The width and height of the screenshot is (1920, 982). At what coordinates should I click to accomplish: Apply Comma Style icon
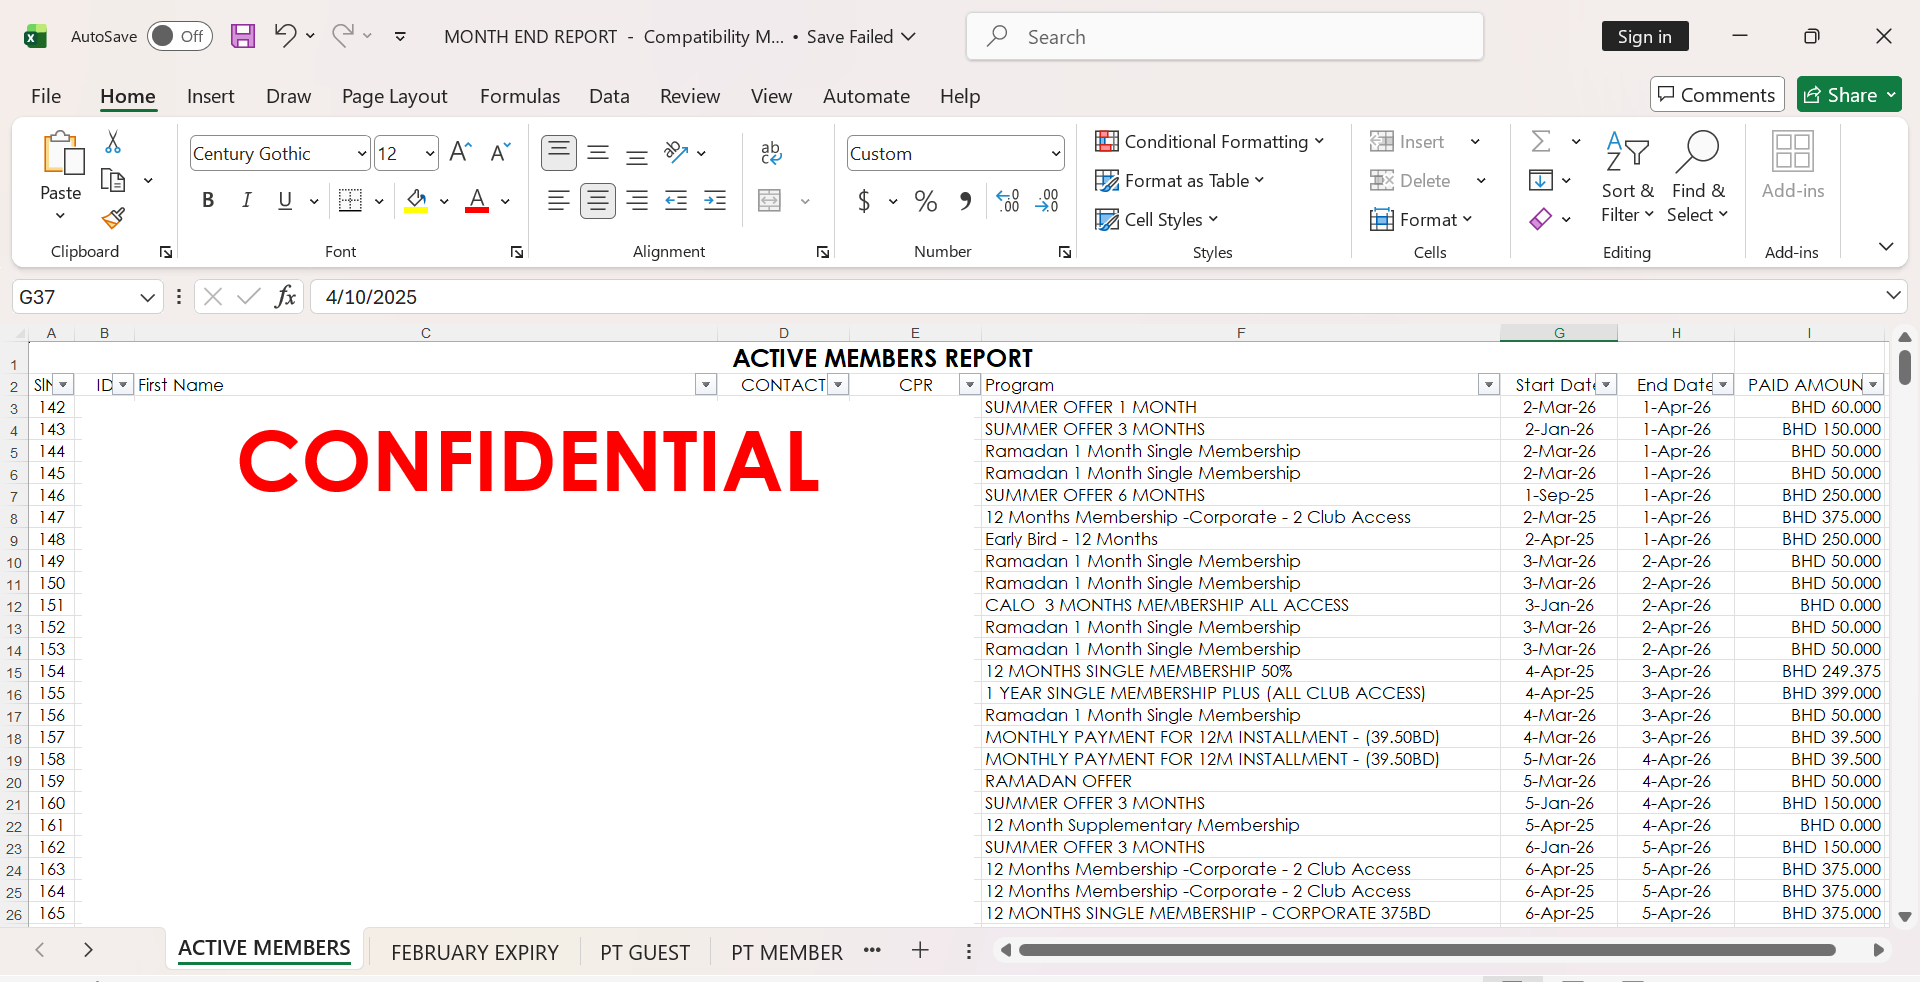tap(965, 201)
